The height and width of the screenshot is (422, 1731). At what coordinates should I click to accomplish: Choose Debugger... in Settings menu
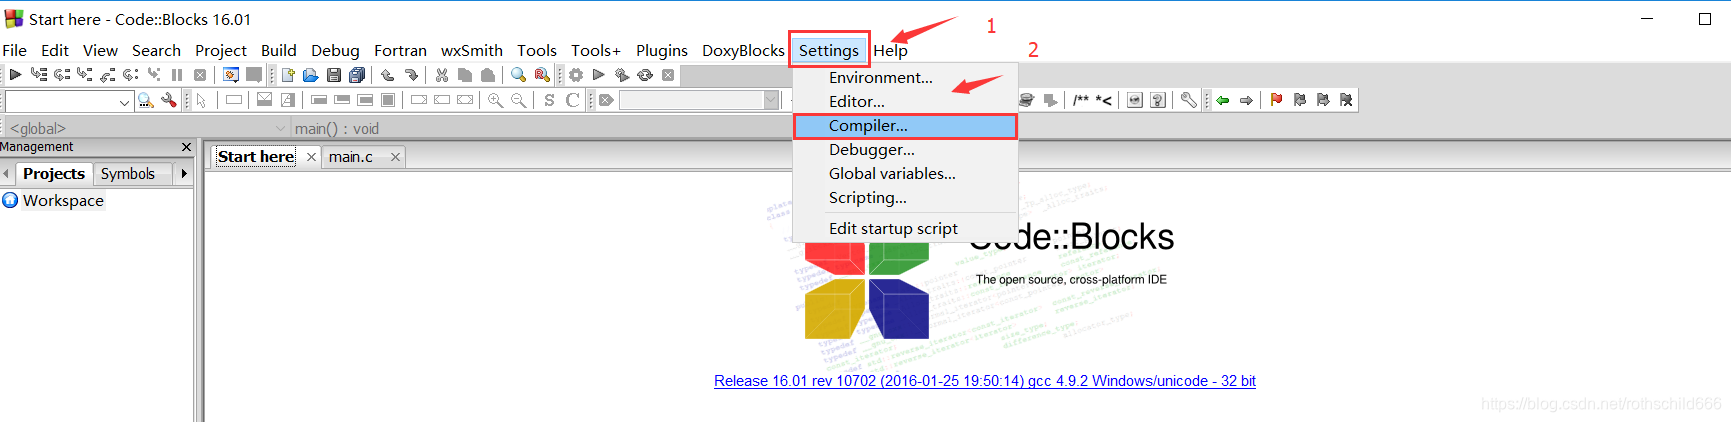click(905, 150)
